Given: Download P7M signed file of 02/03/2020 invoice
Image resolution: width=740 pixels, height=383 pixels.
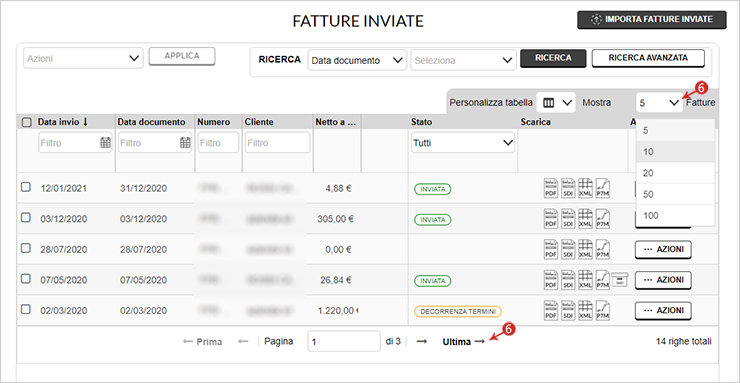Looking at the screenshot, I should tap(603, 311).
